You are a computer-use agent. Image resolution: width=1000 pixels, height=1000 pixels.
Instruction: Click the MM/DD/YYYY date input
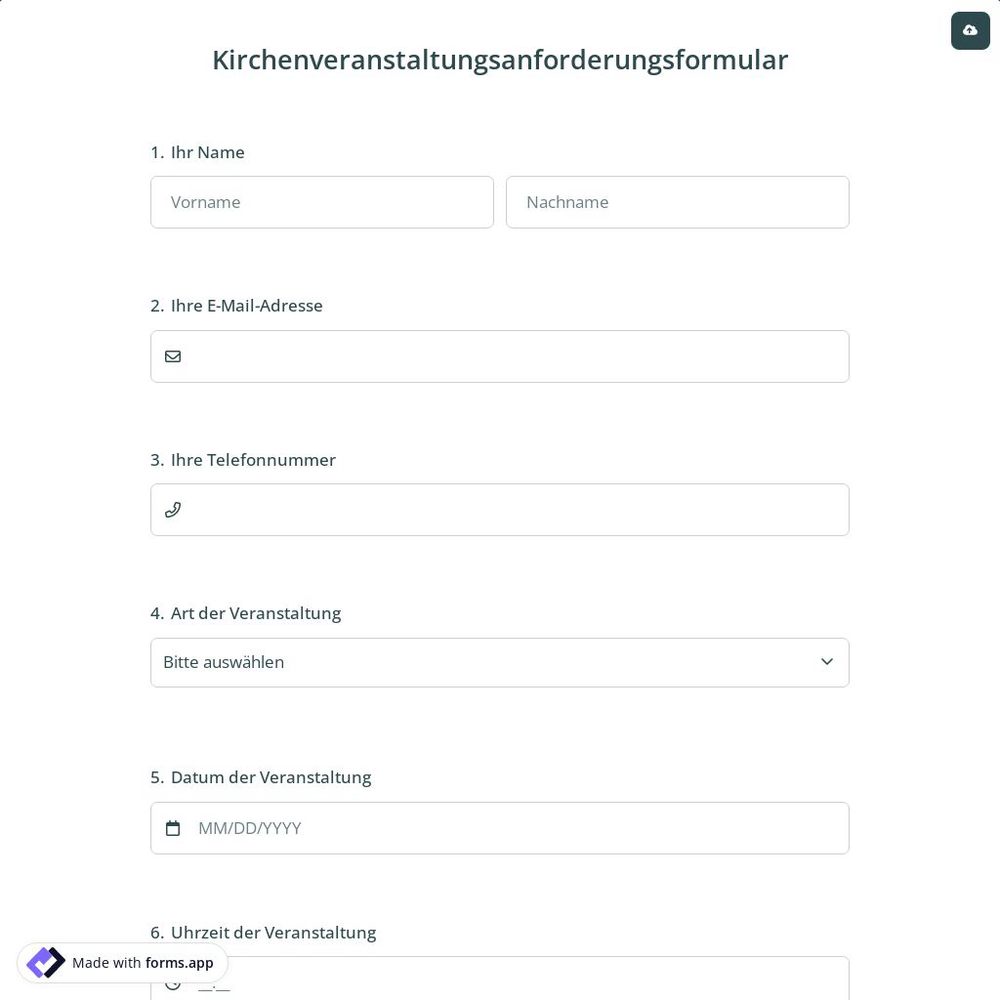pos(500,828)
